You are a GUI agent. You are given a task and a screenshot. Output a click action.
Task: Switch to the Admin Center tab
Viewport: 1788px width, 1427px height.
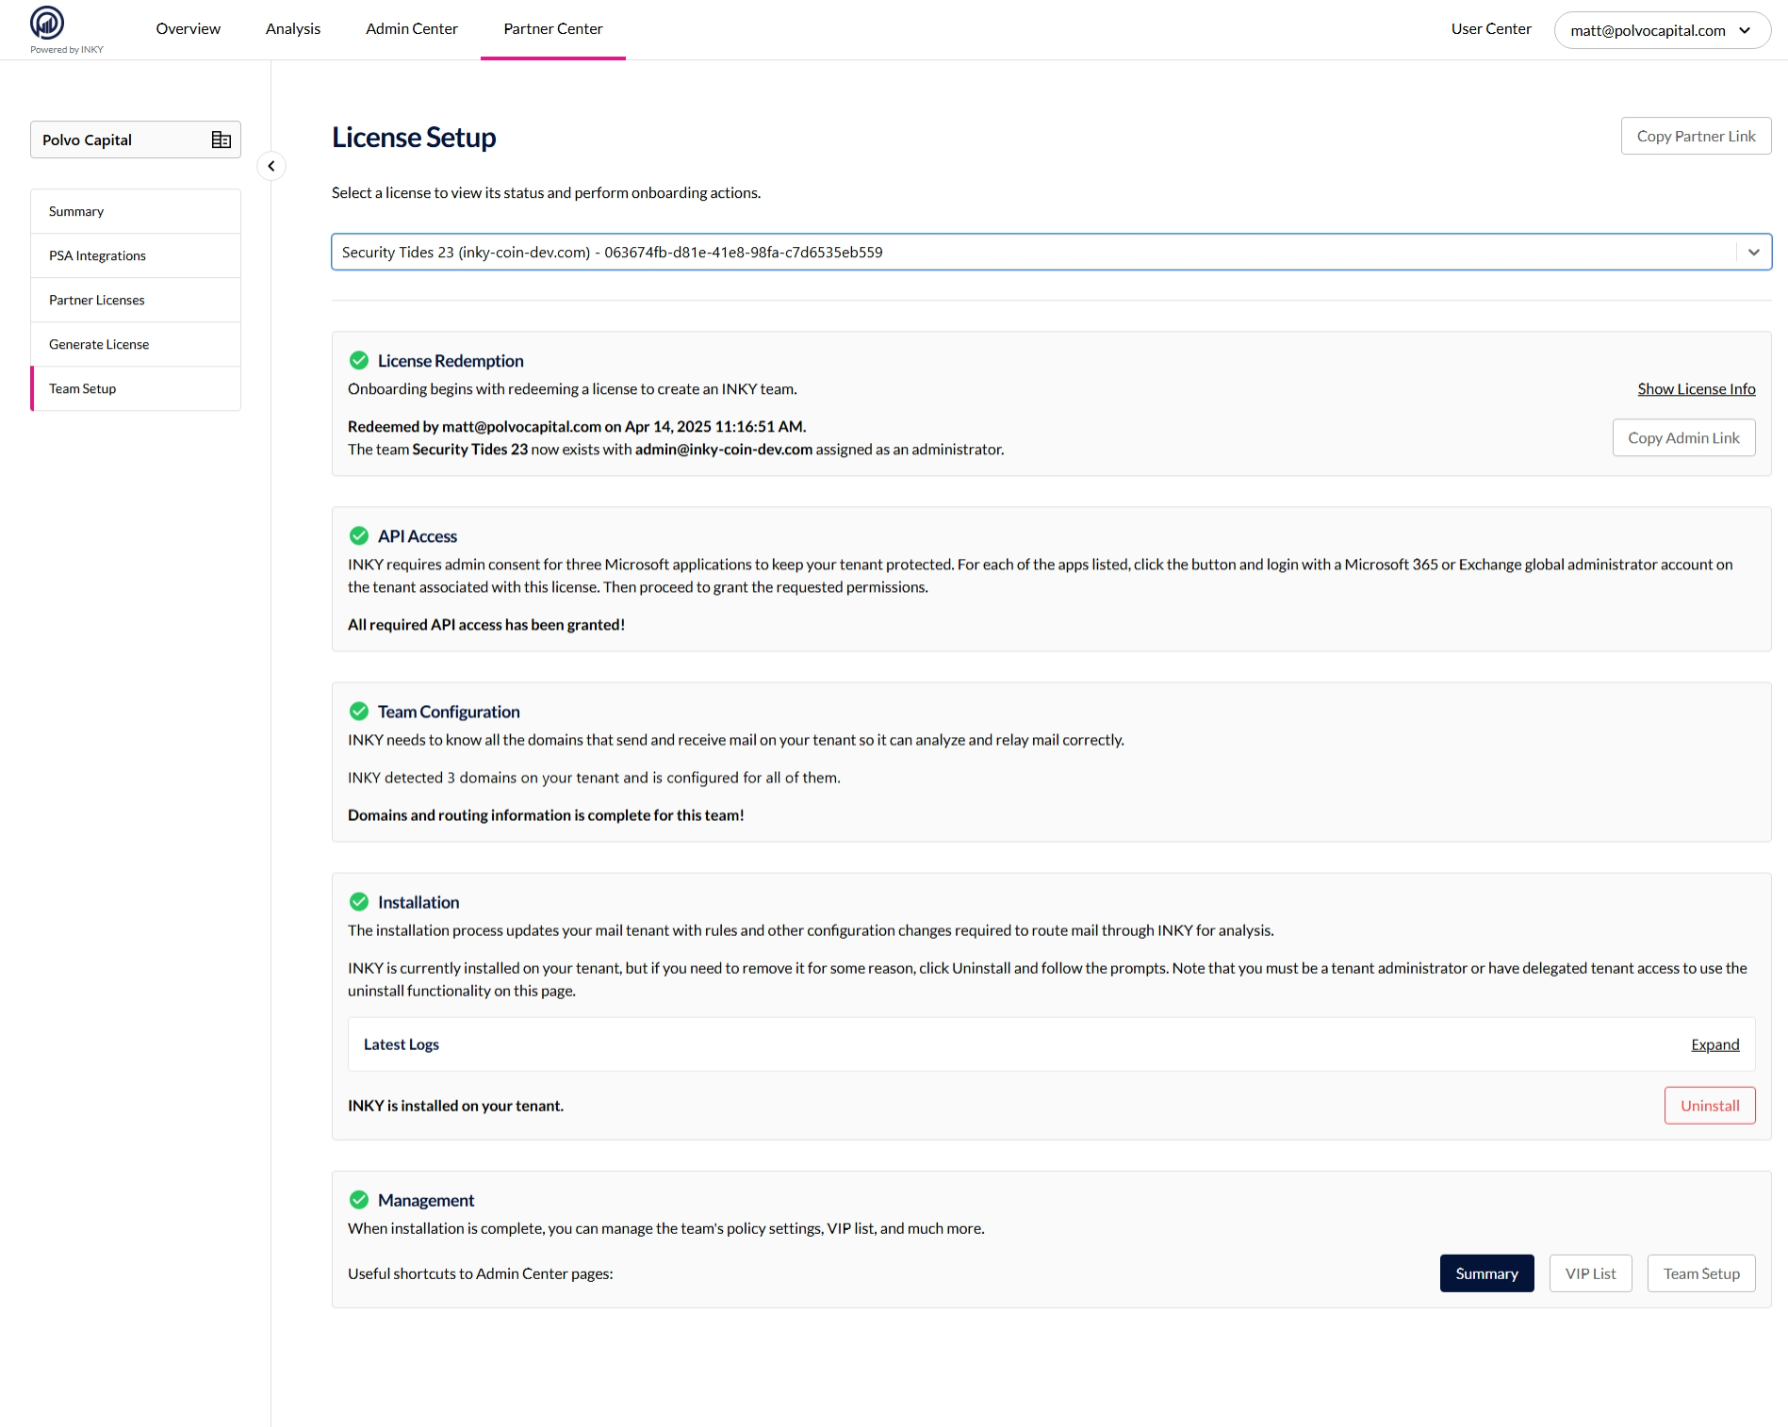tap(411, 29)
